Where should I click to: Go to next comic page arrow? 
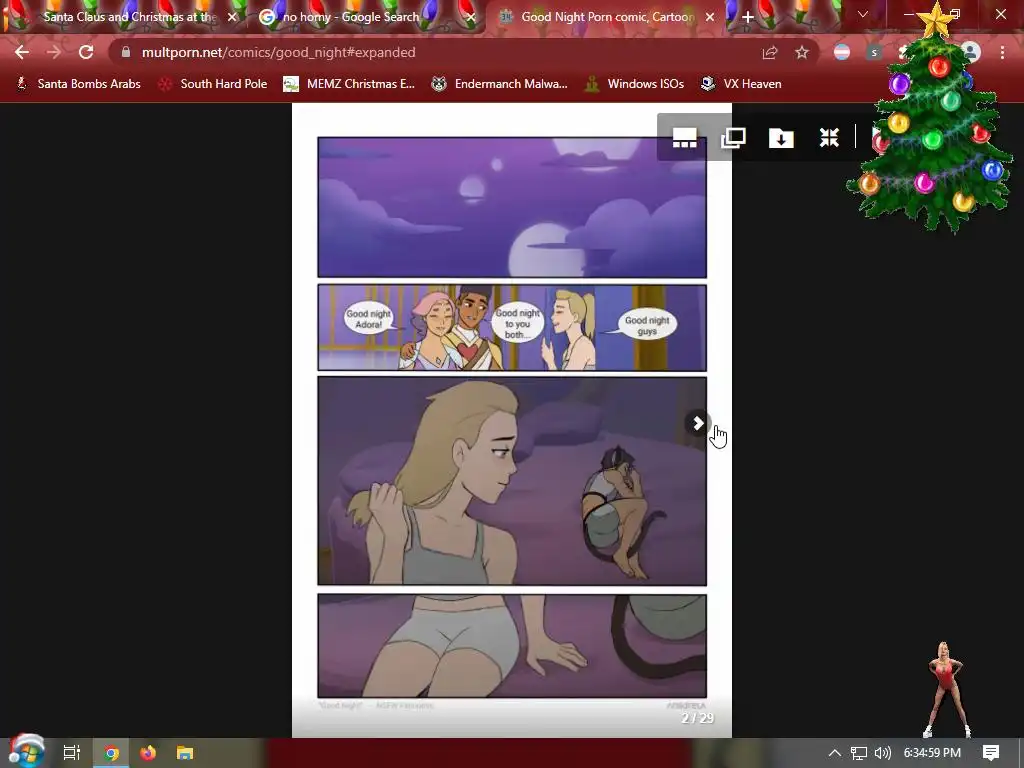(697, 423)
